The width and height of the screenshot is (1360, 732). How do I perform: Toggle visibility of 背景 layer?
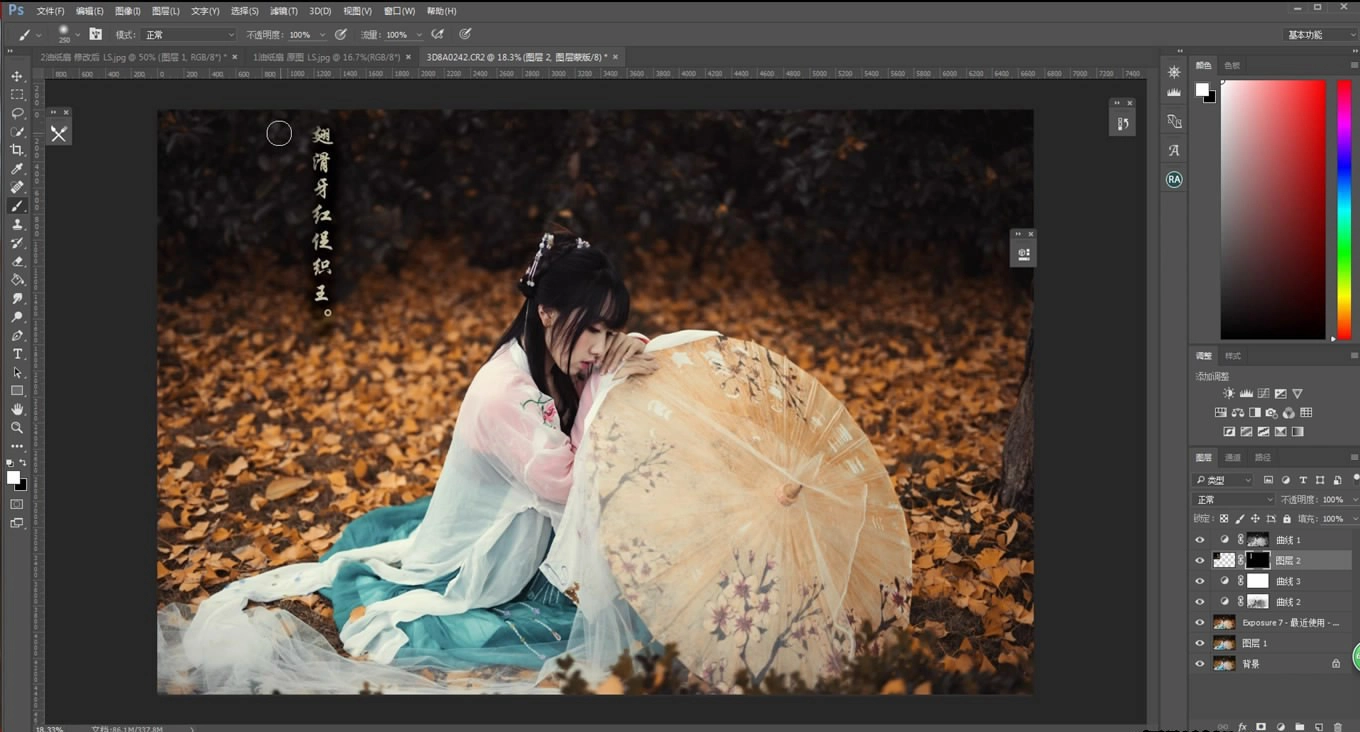tap(1200, 664)
